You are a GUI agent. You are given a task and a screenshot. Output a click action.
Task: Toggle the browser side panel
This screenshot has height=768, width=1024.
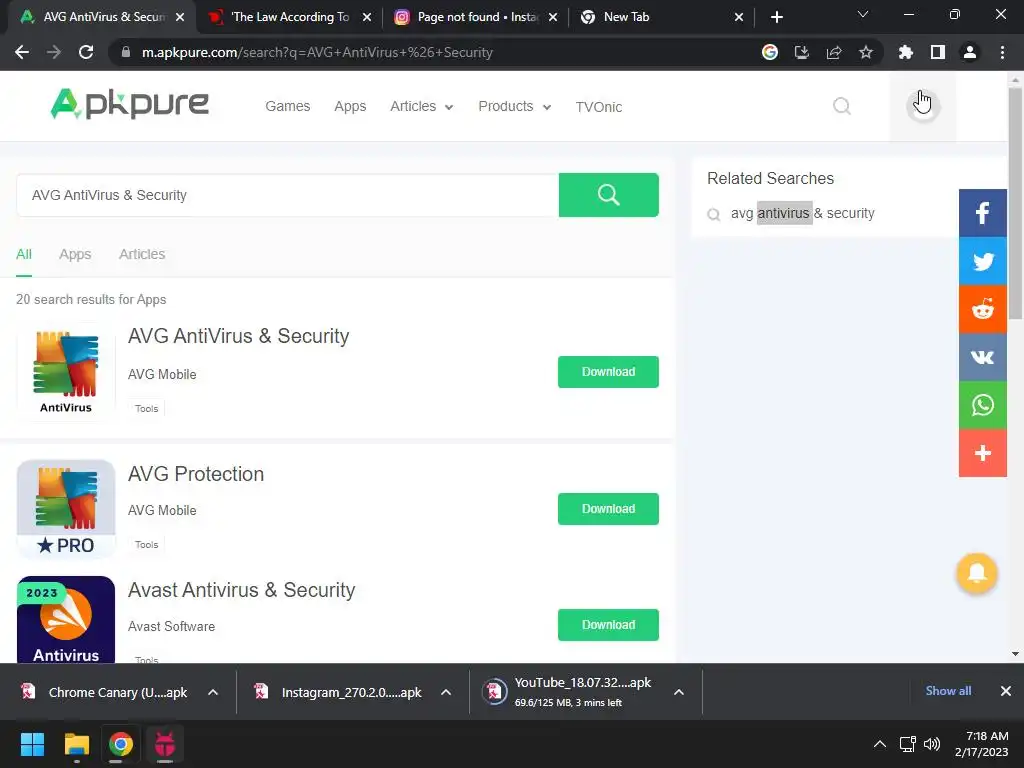pyautogui.click(x=938, y=52)
